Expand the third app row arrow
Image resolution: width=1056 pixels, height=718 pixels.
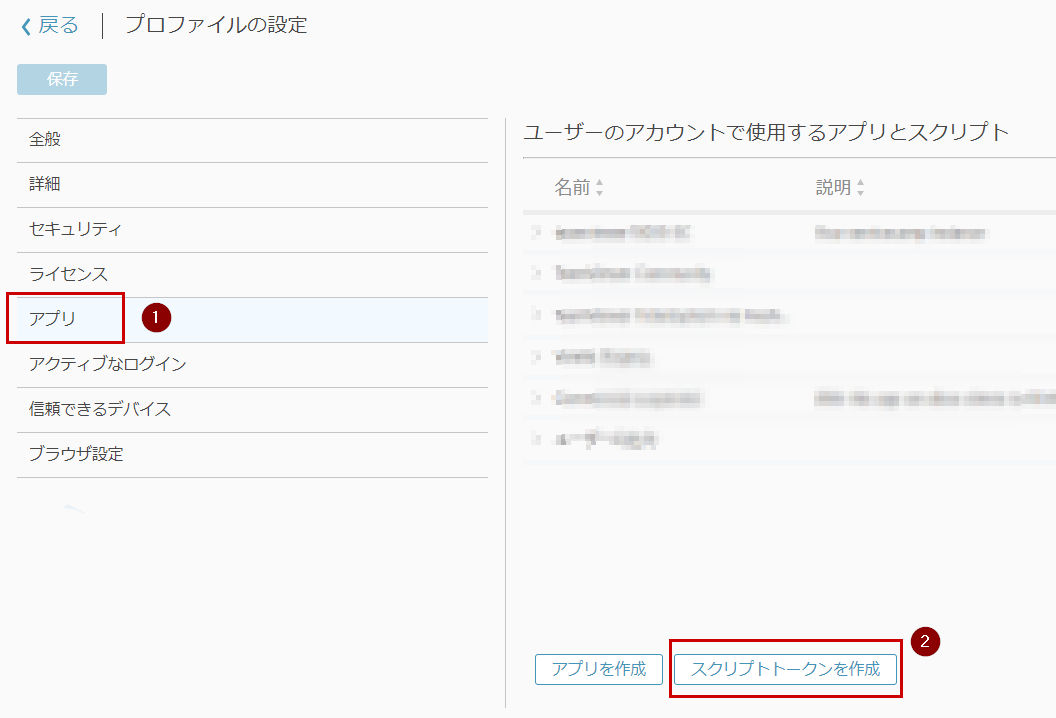point(537,315)
